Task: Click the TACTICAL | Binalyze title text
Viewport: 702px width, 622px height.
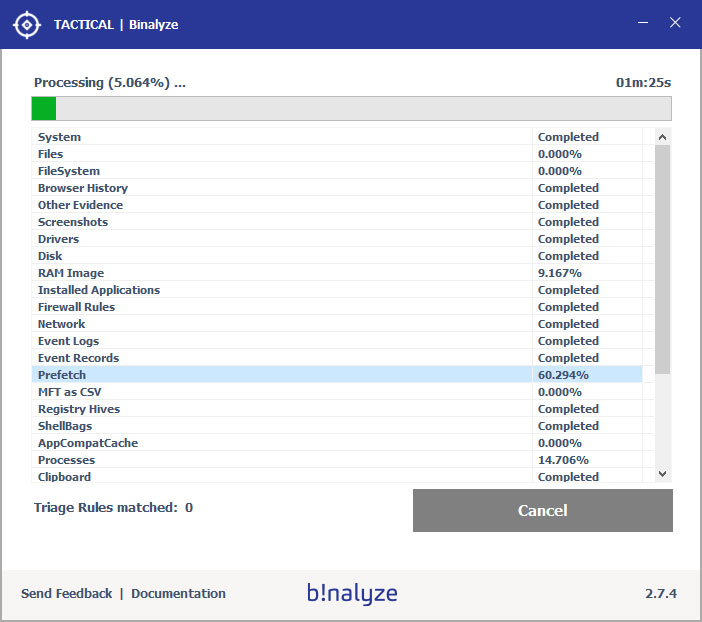Action: pos(116,25)
